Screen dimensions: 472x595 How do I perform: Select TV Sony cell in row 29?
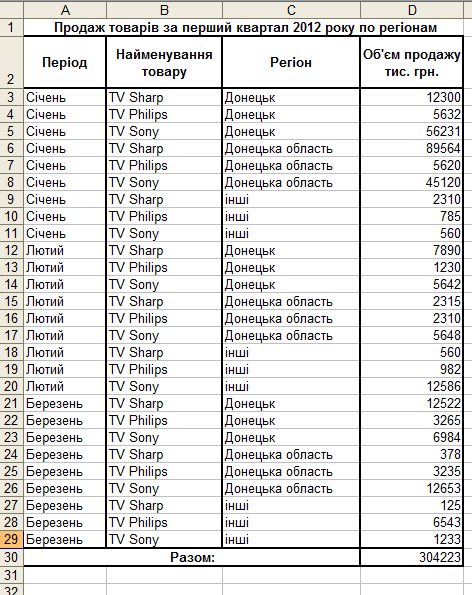[164, 539]
